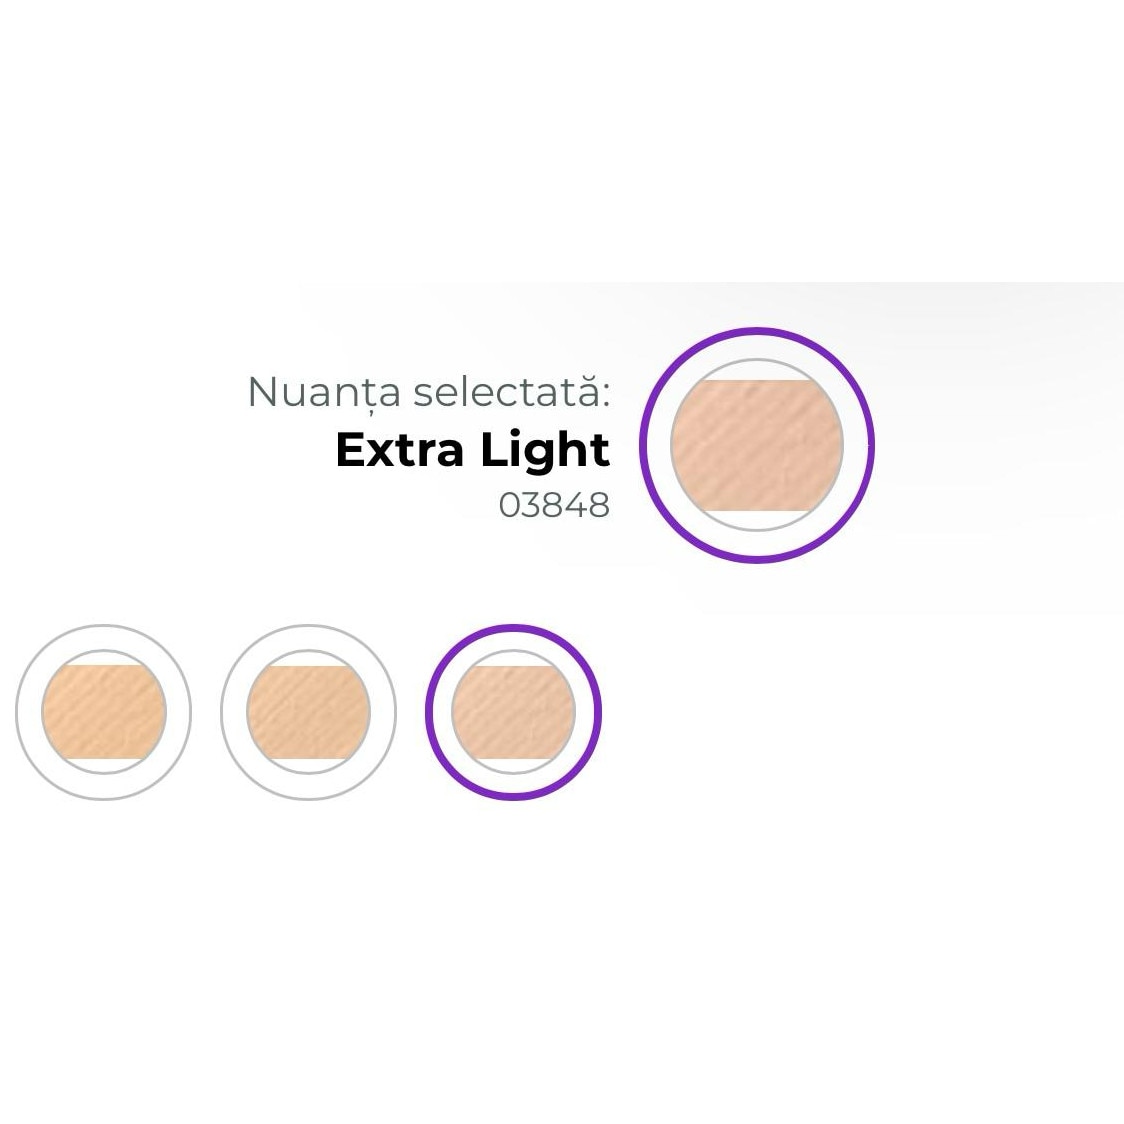Choose the middle shade swatch
The image size is (1124, 1124).
point(308,713)
